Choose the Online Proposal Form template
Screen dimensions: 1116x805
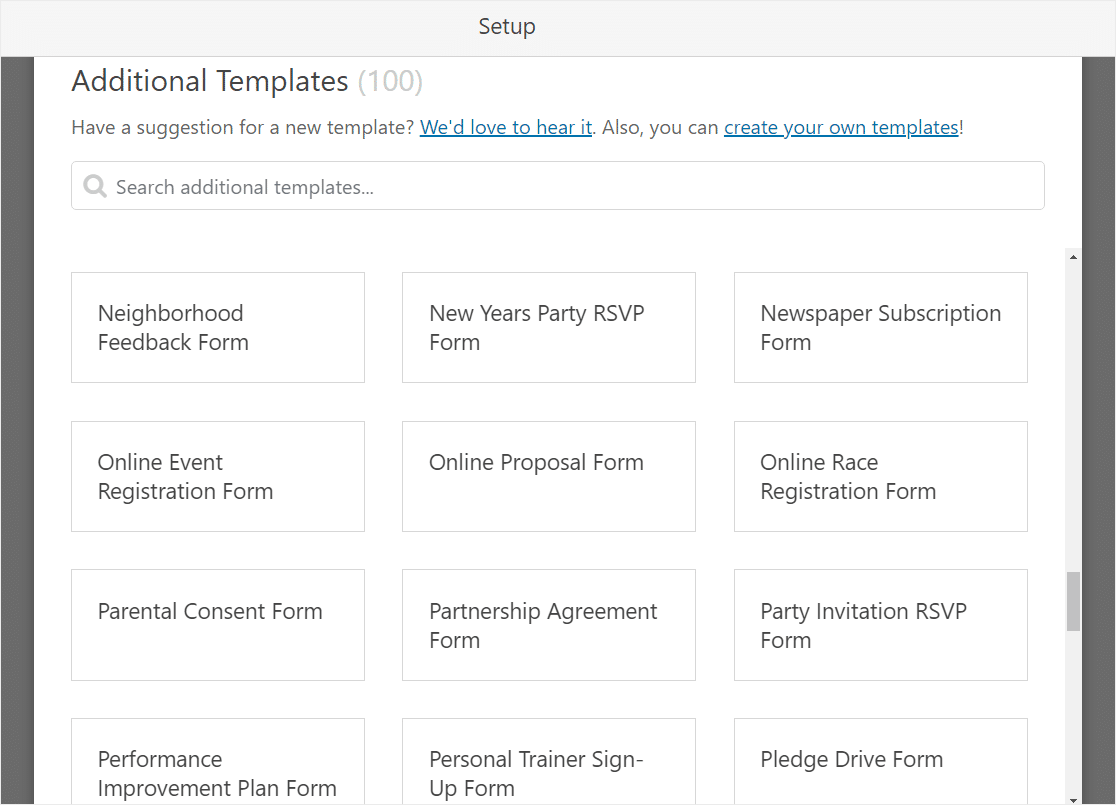click(x=549, y=476)
